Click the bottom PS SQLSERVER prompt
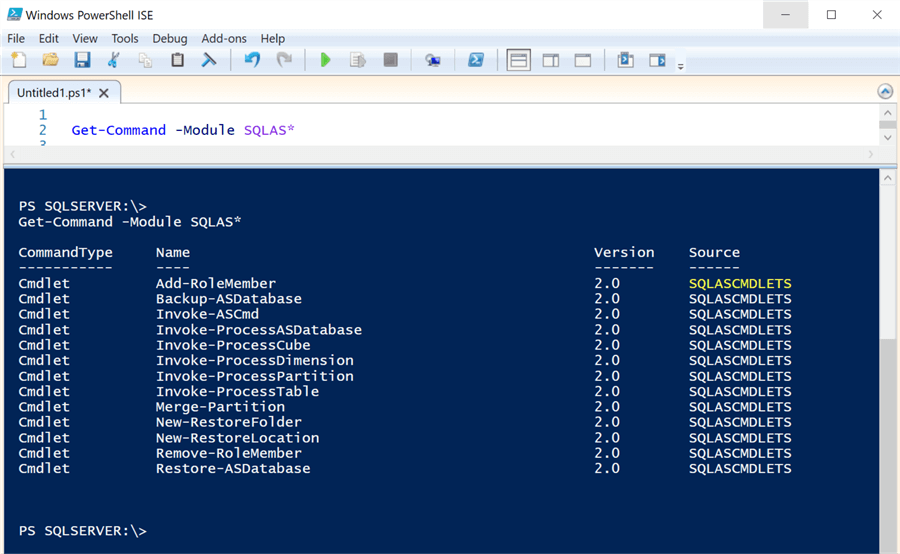Viewport: 900px width, 554px height. tap(83, 531)
